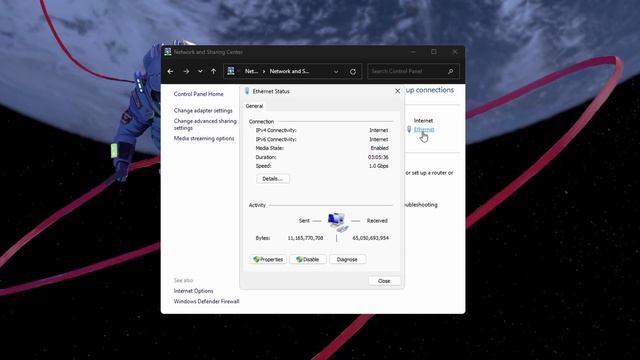Click the Ethernet Status title icon

[x=247, y=91]
